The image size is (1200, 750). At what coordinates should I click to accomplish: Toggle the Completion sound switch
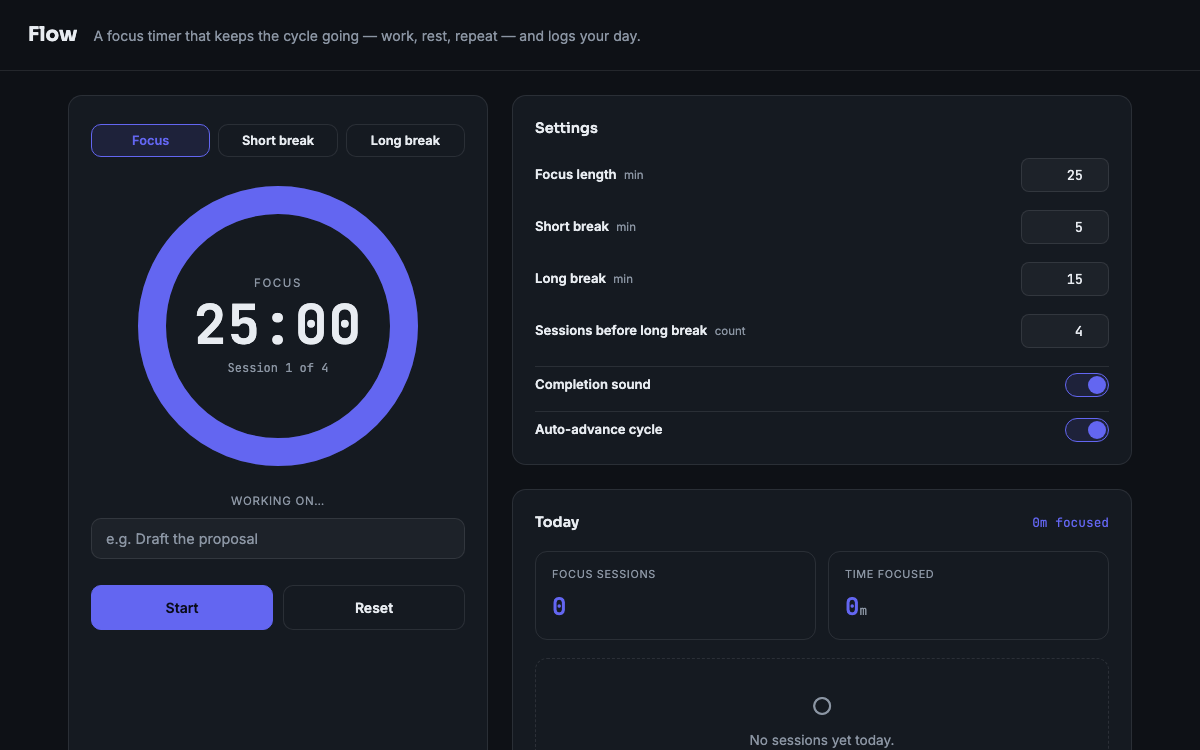click(1087, 385)
